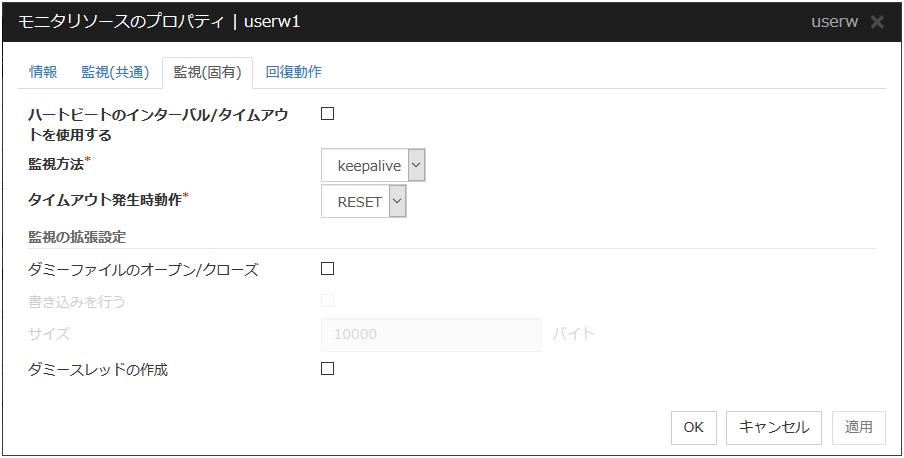
Task: Toggle the 書き込みを行う checkbox
Action: pos(327,300)
